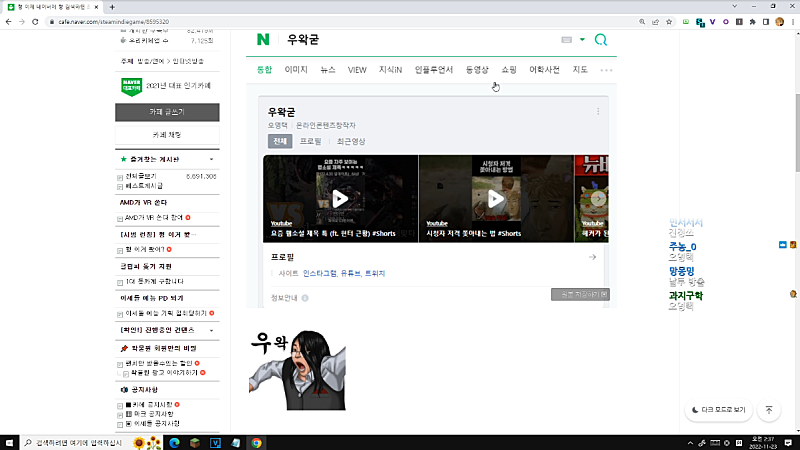Advance video carousel with next arrow
The height and width of the screenshot is (450, 800).
point(598,198)
